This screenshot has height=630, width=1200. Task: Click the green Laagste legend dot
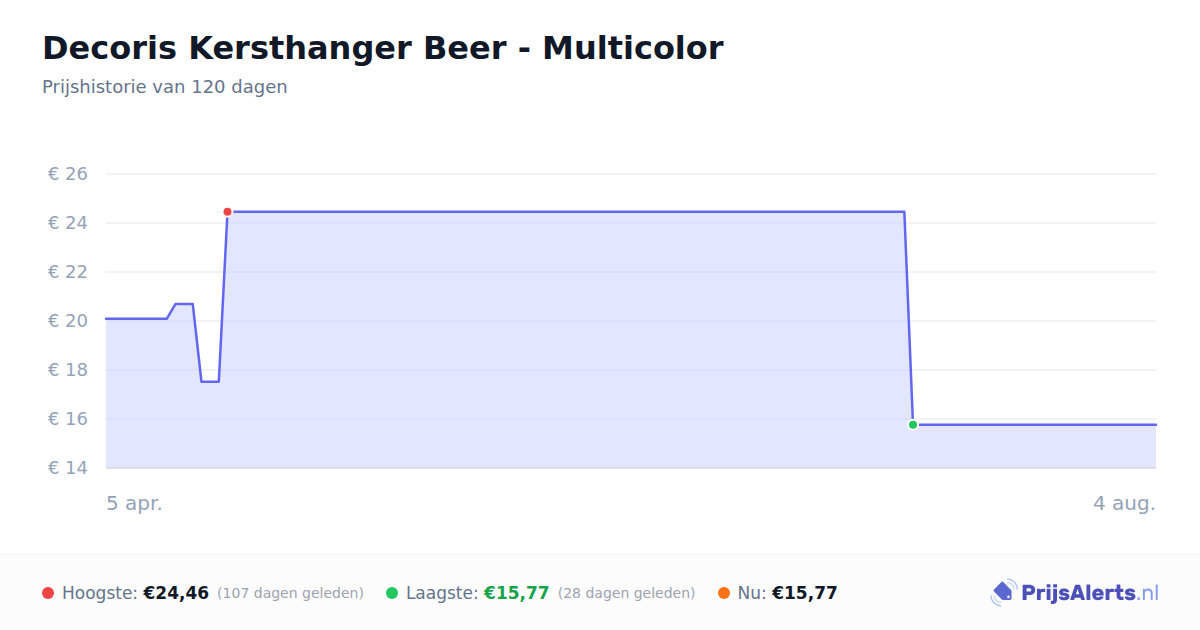[x=392, y=593]
